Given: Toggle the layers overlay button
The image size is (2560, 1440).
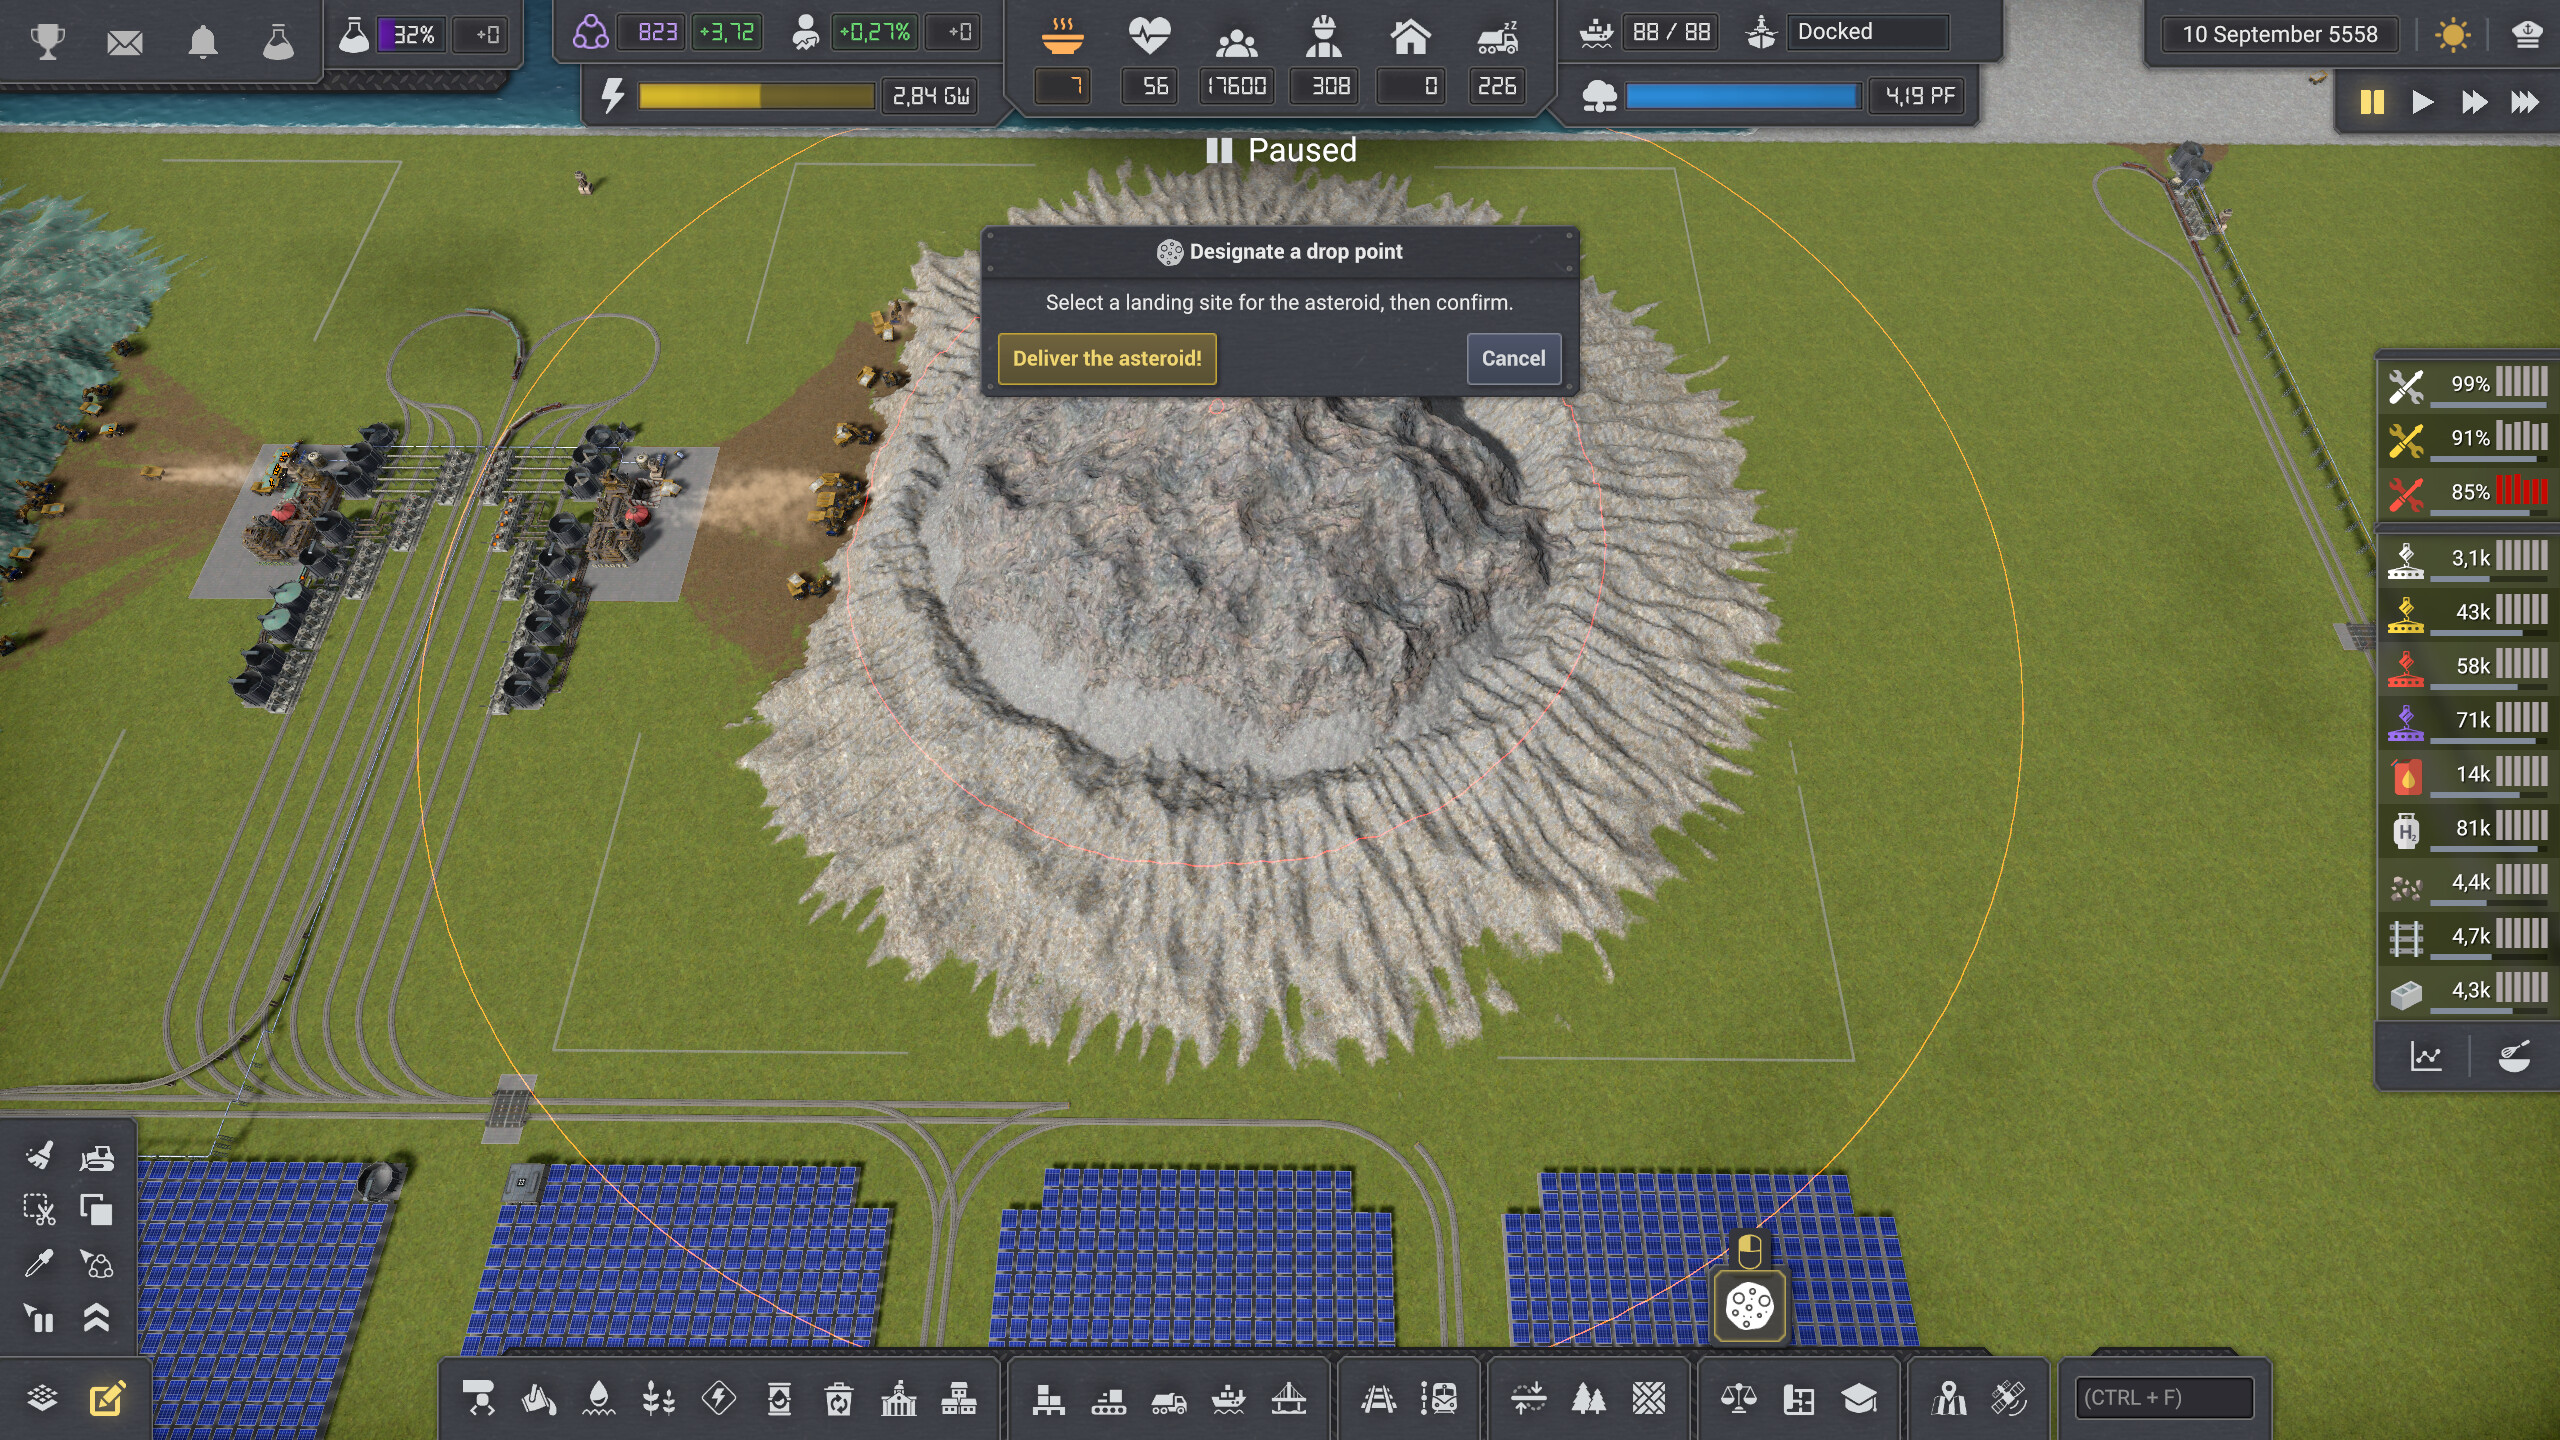Looking at the screenshot, I should 42,1398.
